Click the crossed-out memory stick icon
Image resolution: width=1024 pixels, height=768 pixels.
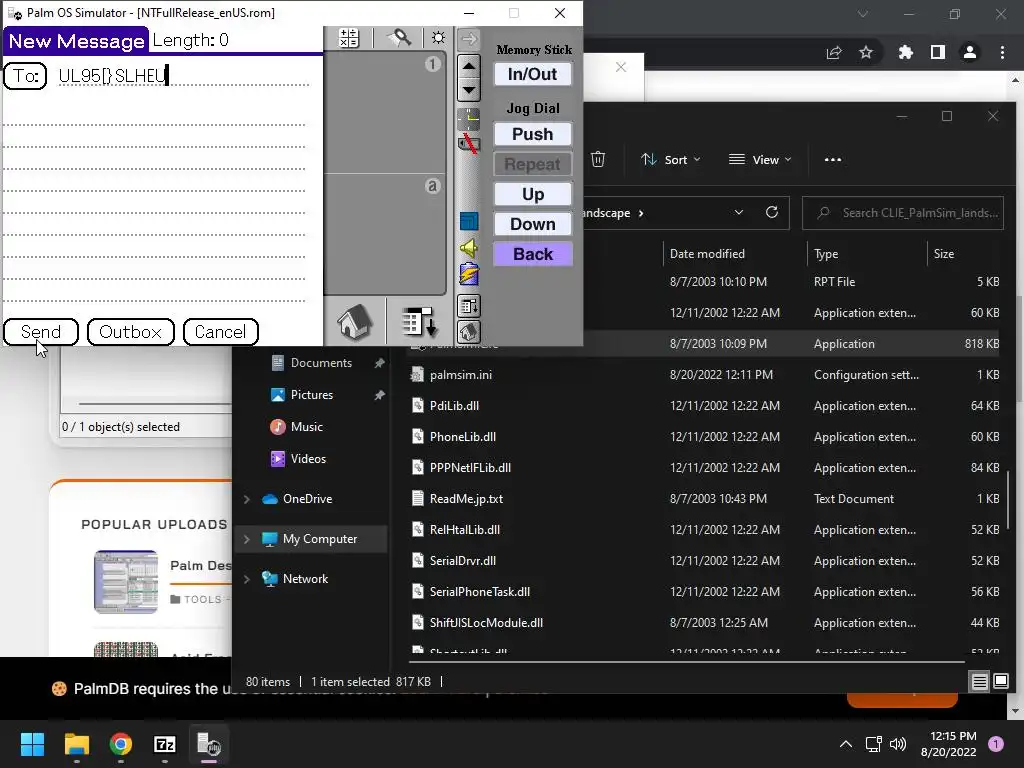pyautogui.click(x=469, y=143)
